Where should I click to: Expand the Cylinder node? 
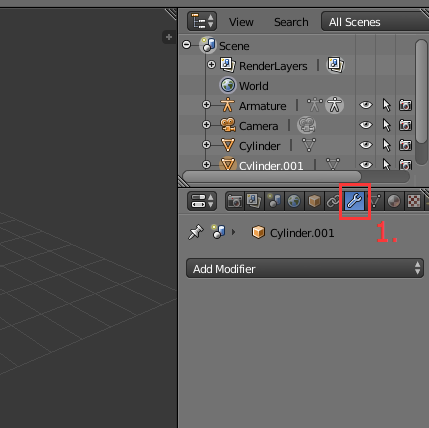(206, 145)
